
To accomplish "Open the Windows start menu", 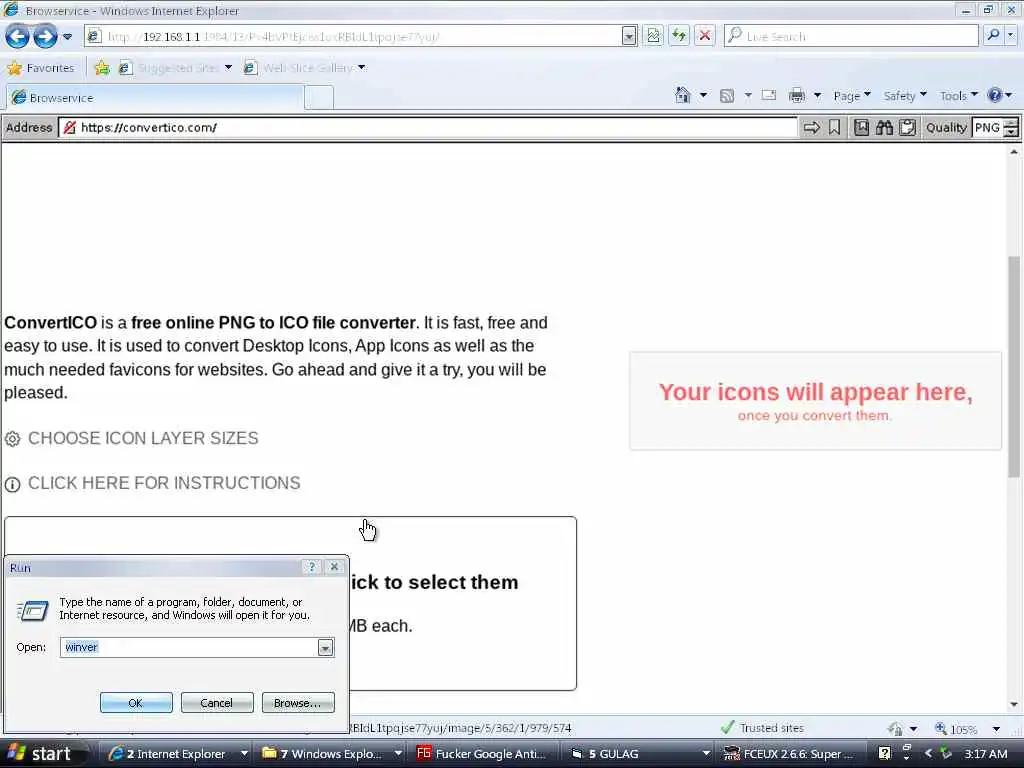I will pos(42,754).
